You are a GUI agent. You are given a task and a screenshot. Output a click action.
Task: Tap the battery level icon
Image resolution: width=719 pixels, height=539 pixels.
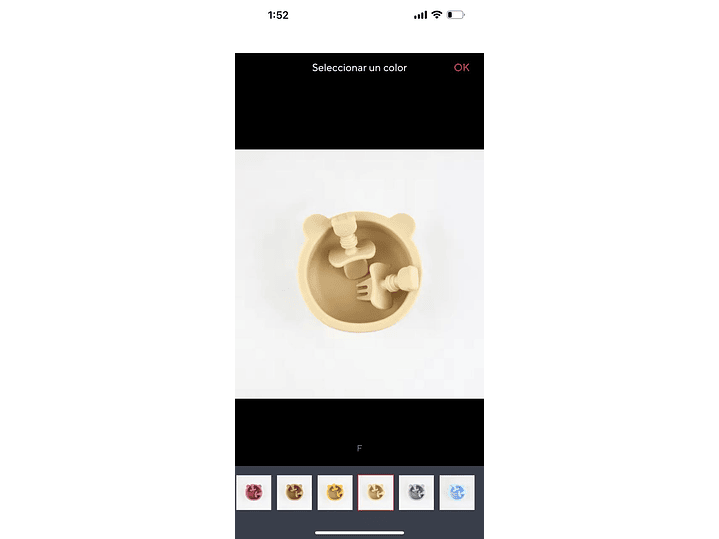click(x=456, y=15)
